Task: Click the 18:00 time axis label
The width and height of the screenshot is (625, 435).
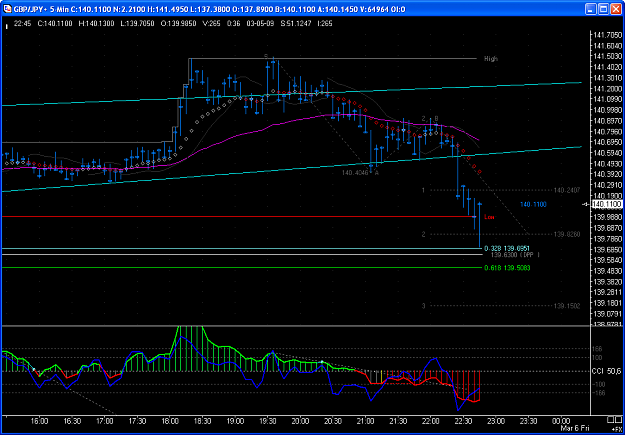Action: pyautogui.click(x=170, y=421)
